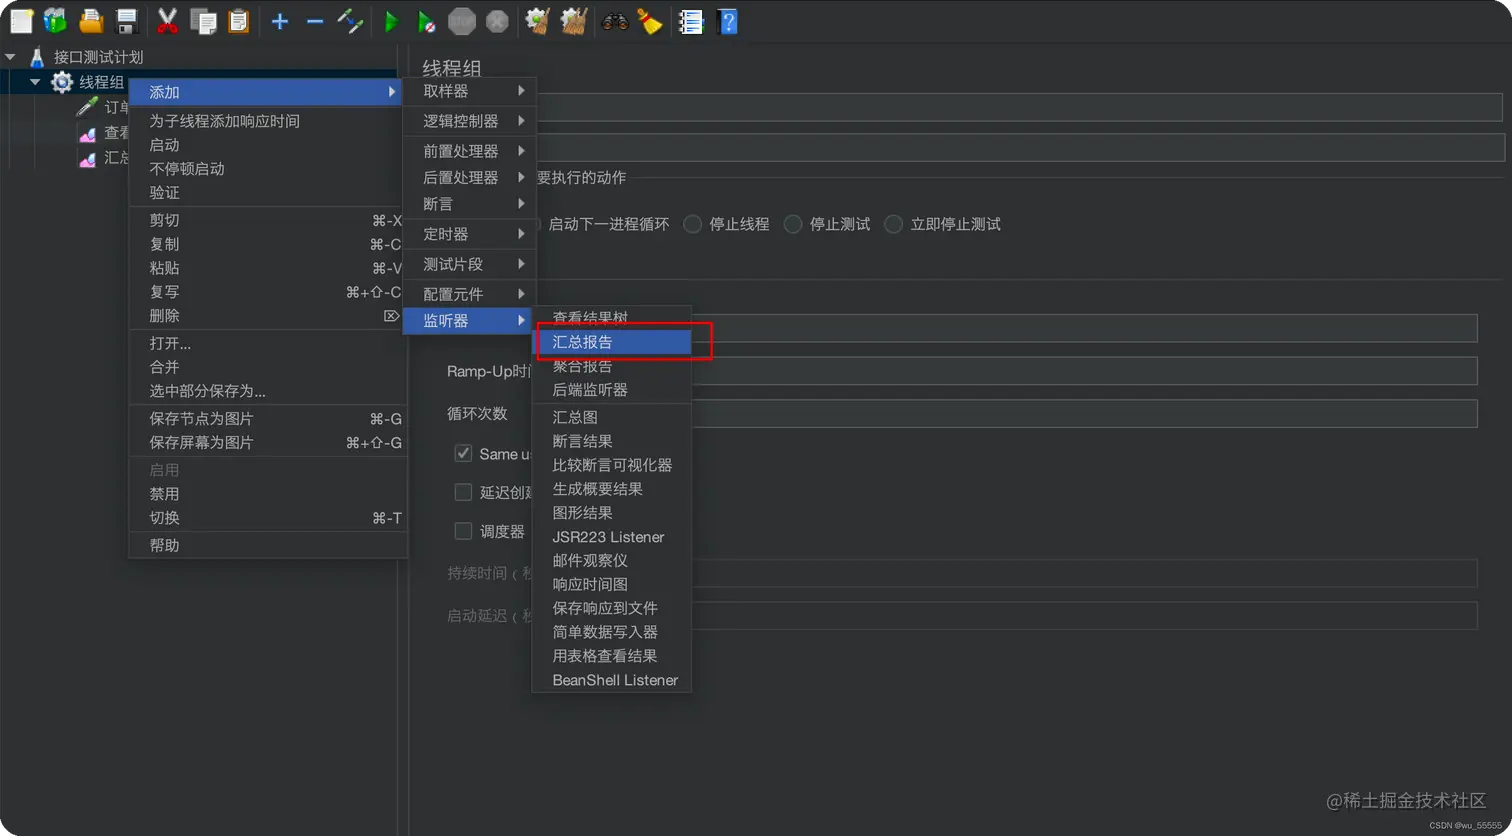Image resolution: width=1512 pixels, height=836 pixels.
Task: Cut element using scissors toolbar icon
Action: pos(166,21)
